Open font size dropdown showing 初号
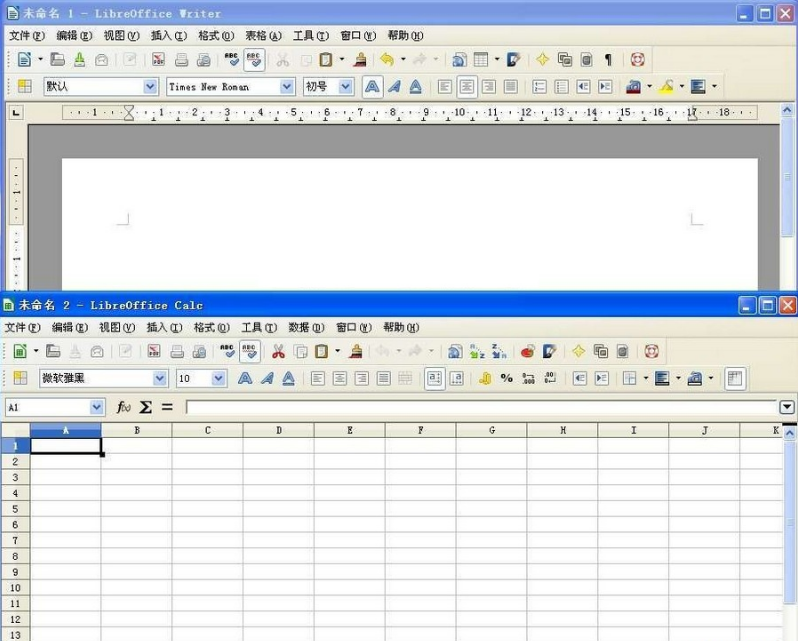798x641 pixels. (x=346, y=86)
